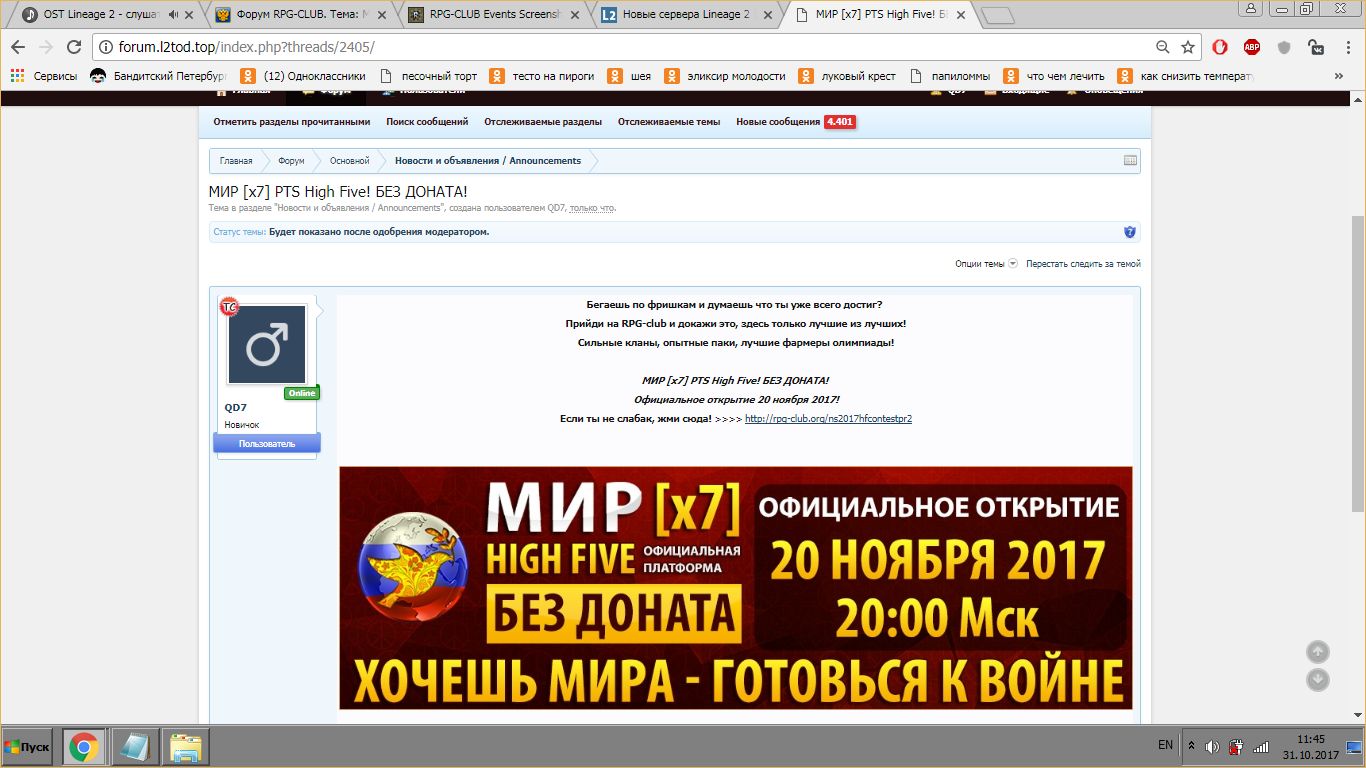This screenshot has height=768, width=1366.
Task: Open the zoom magnifier icon in address bar
Action: (1163, 47)
